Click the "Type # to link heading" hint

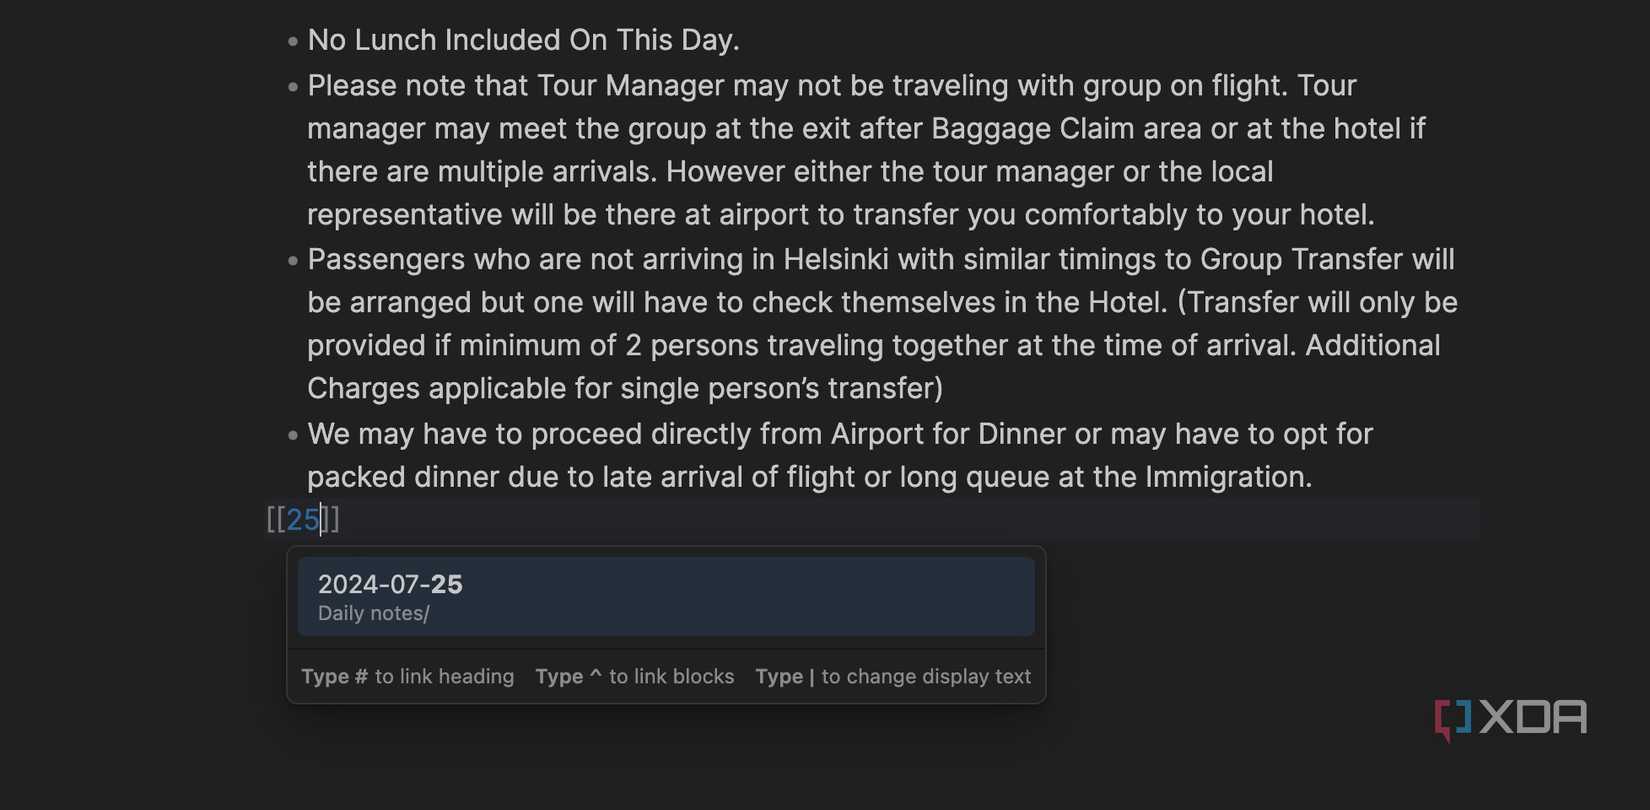click(407, 677)
